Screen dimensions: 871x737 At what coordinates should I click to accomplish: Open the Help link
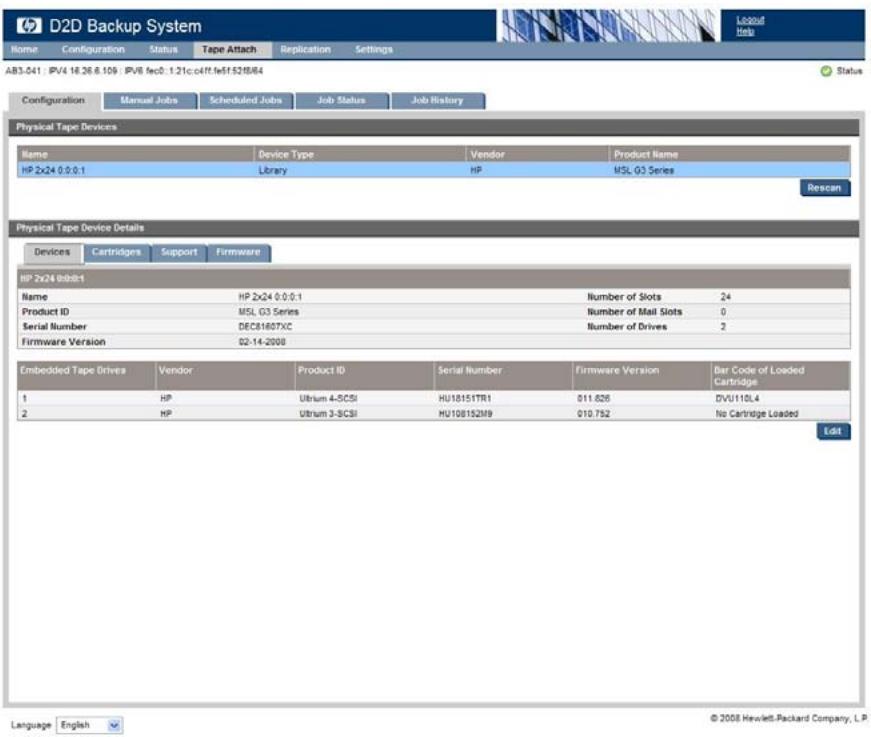(745, 32)
